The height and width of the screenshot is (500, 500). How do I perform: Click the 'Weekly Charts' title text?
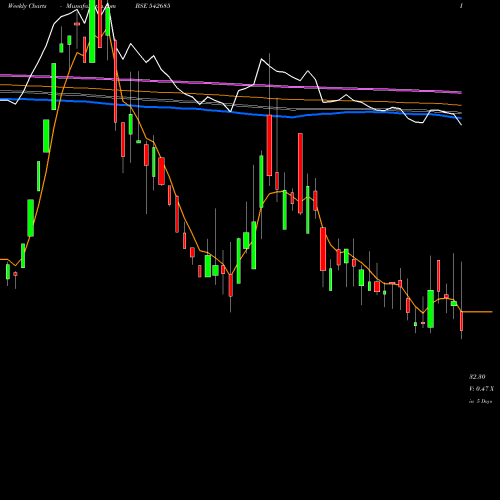pos(27,6)
